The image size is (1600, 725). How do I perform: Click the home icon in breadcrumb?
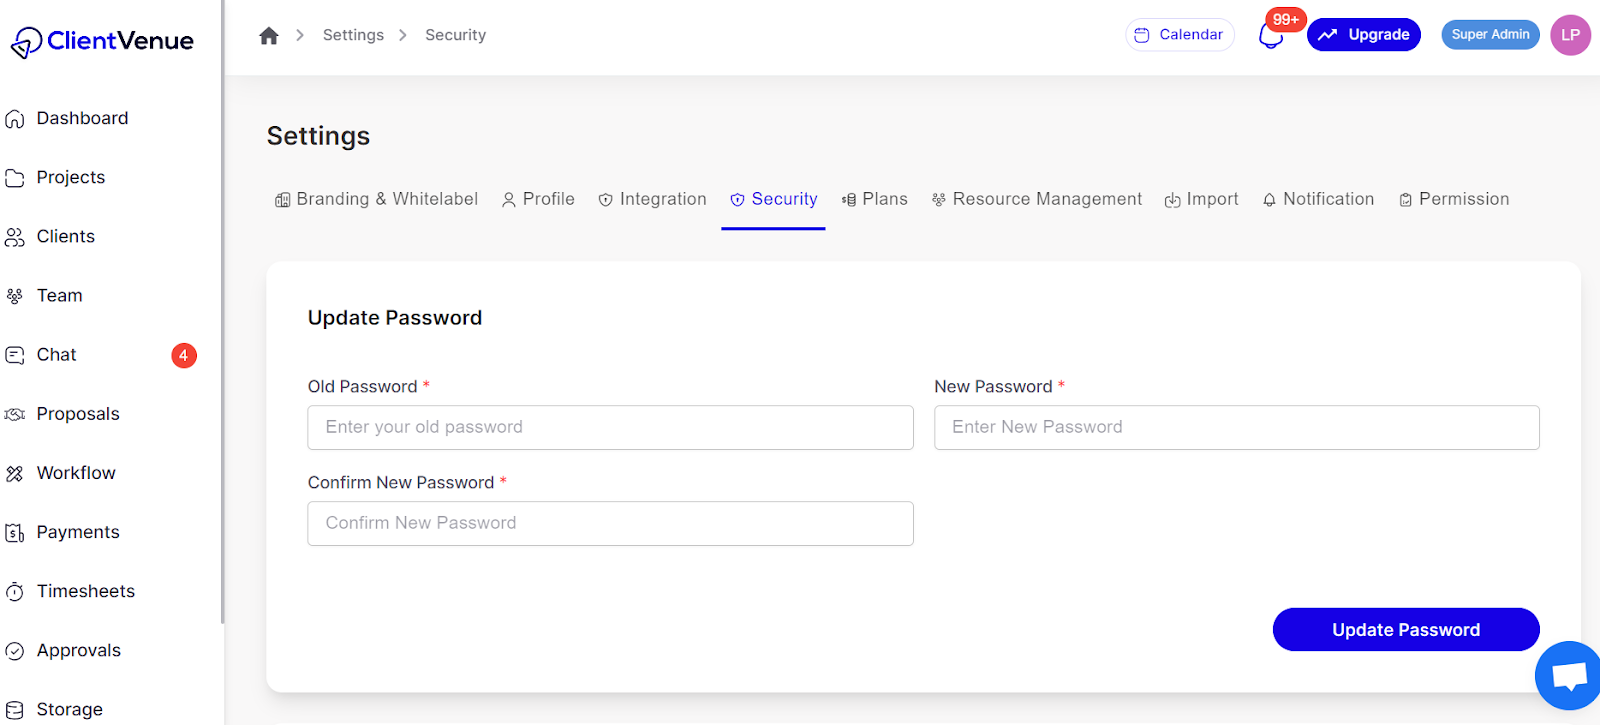pos(268,36)
